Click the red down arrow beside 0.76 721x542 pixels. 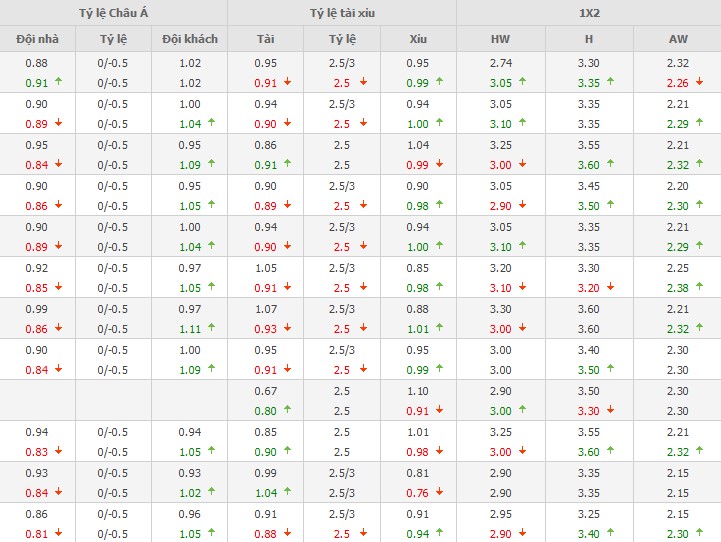coord(438,492)
